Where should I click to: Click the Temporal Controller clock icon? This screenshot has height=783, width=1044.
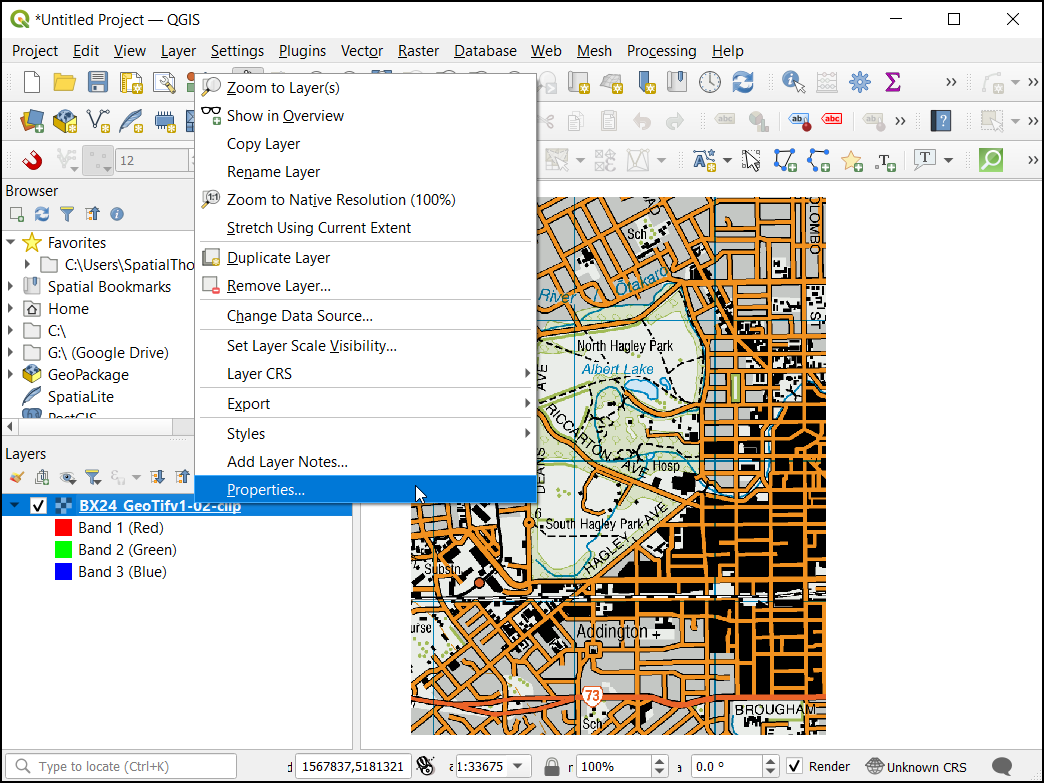tap(709, 82)
